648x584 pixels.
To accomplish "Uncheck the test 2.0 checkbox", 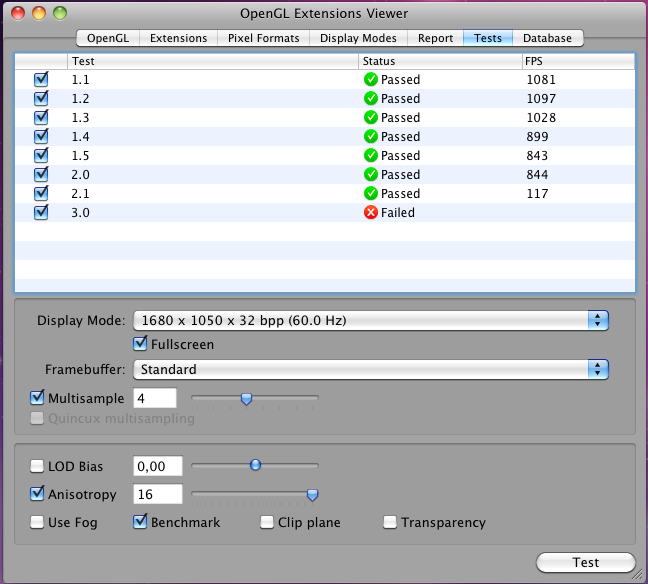I will coord(41,174).
